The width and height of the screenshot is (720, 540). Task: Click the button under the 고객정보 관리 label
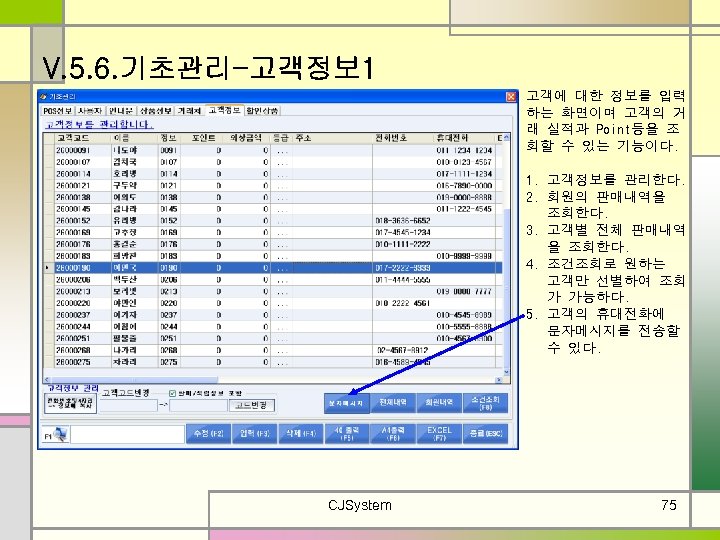pyautogui.click(x=70, y=403)
